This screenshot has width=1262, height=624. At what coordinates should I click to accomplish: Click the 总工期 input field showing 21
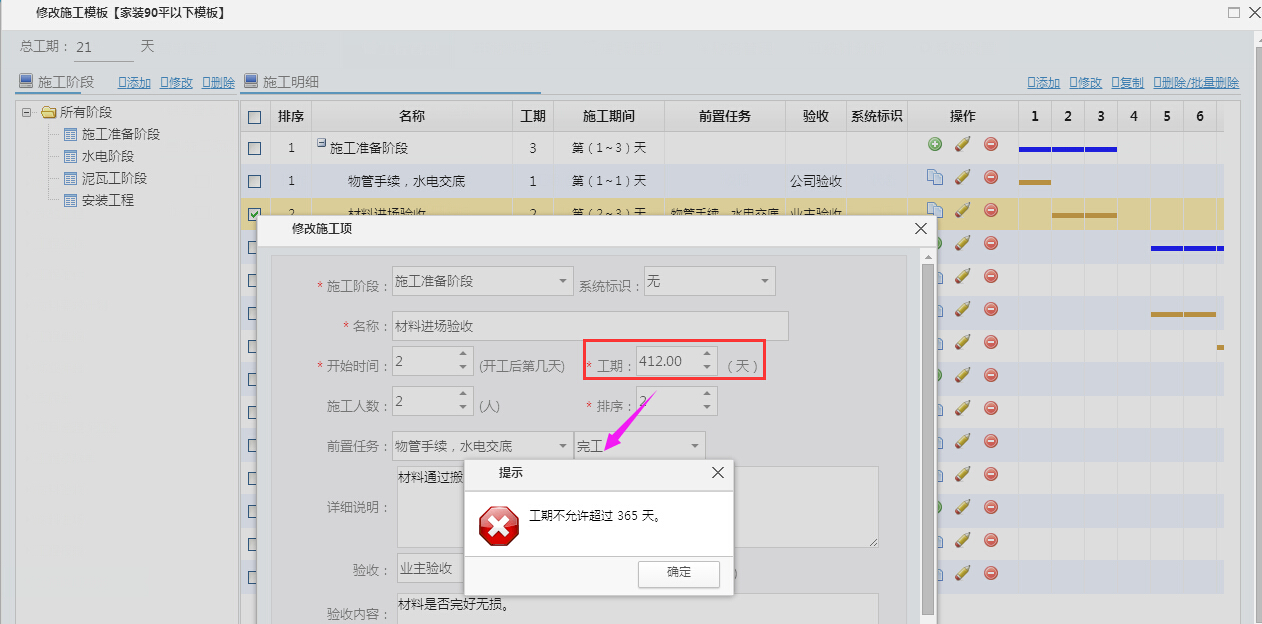tap(103, 47)
